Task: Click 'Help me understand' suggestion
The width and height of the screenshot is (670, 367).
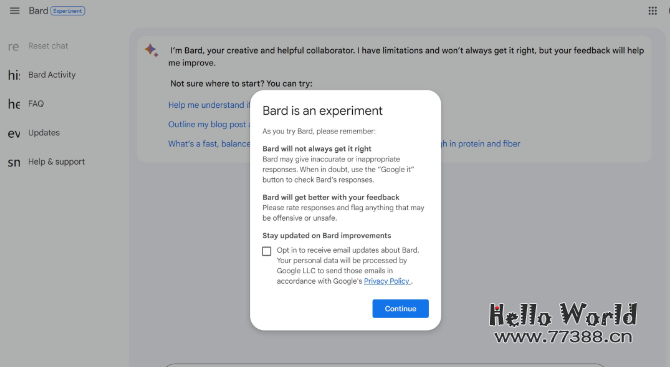Action: point(209,105)
